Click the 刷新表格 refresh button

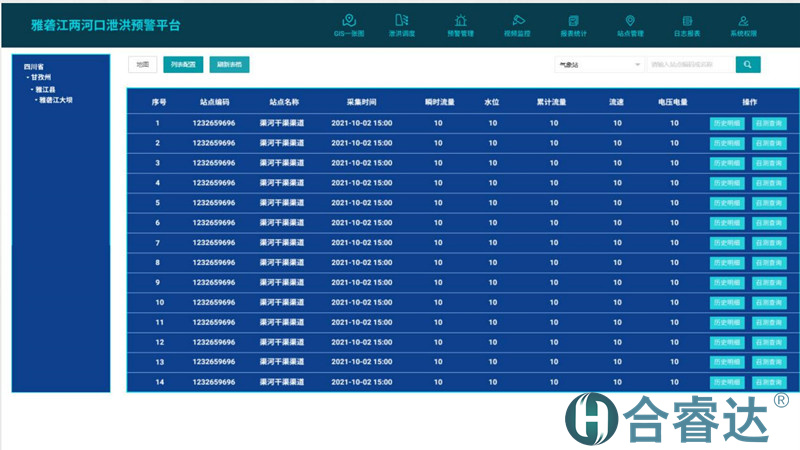tap(229, 64)
